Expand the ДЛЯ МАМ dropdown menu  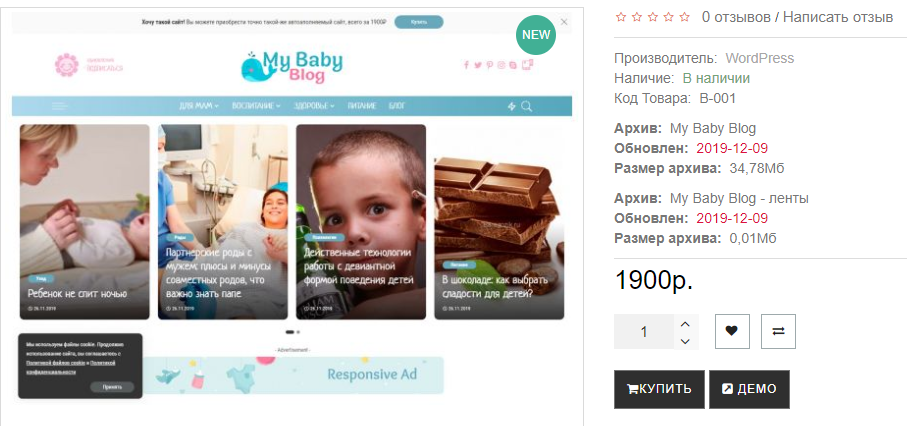(x=199, y=106)
